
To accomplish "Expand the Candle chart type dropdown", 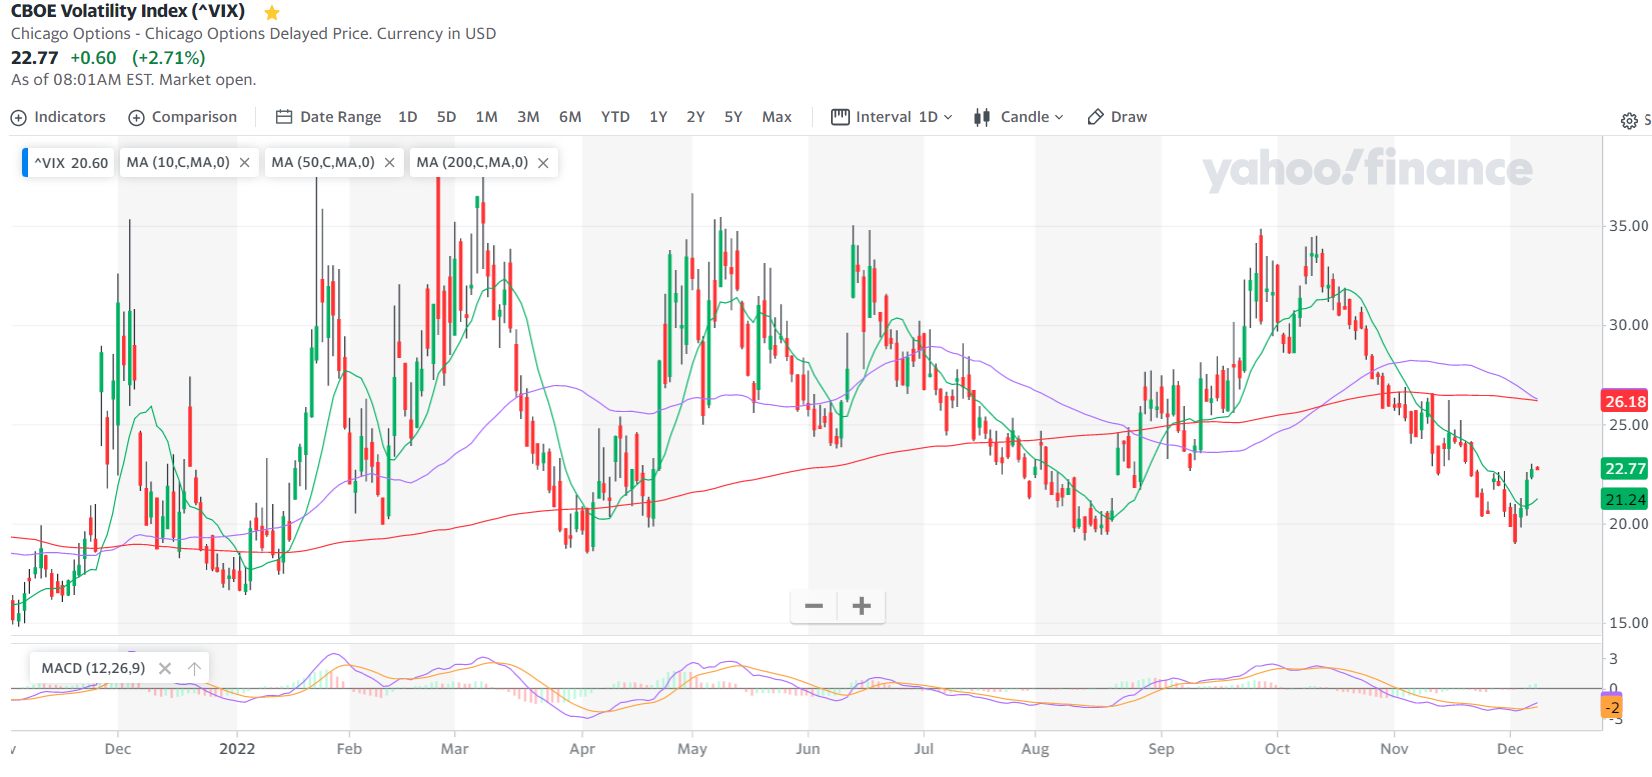I will click(1019, 117).
